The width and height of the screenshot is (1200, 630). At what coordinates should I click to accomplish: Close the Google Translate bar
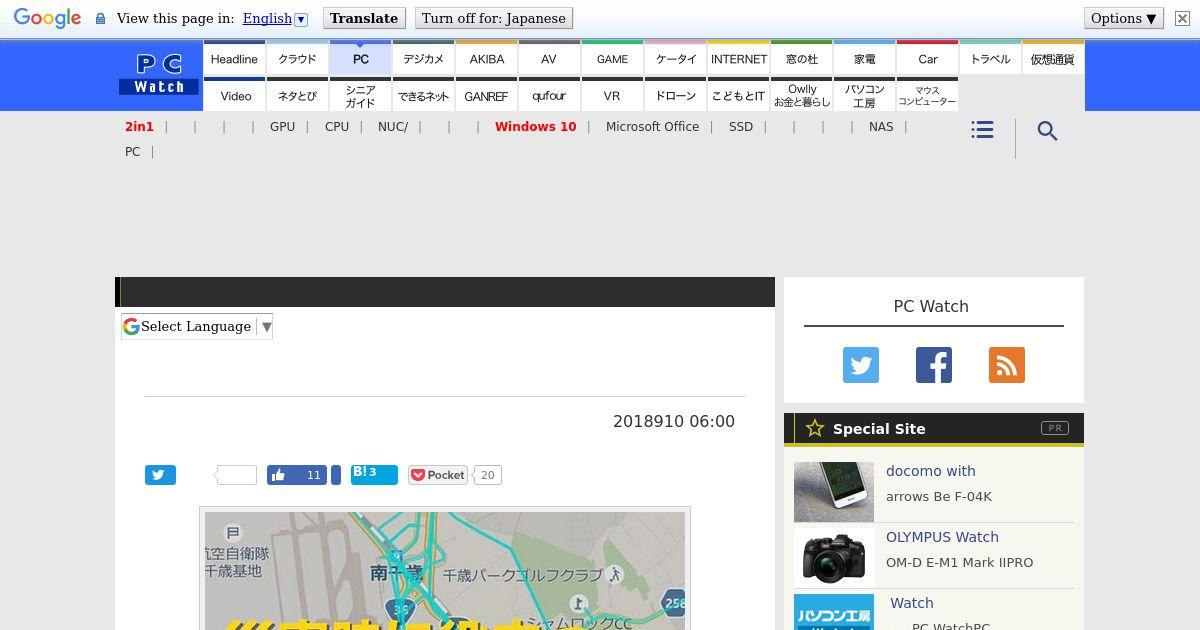(1182, 19)
